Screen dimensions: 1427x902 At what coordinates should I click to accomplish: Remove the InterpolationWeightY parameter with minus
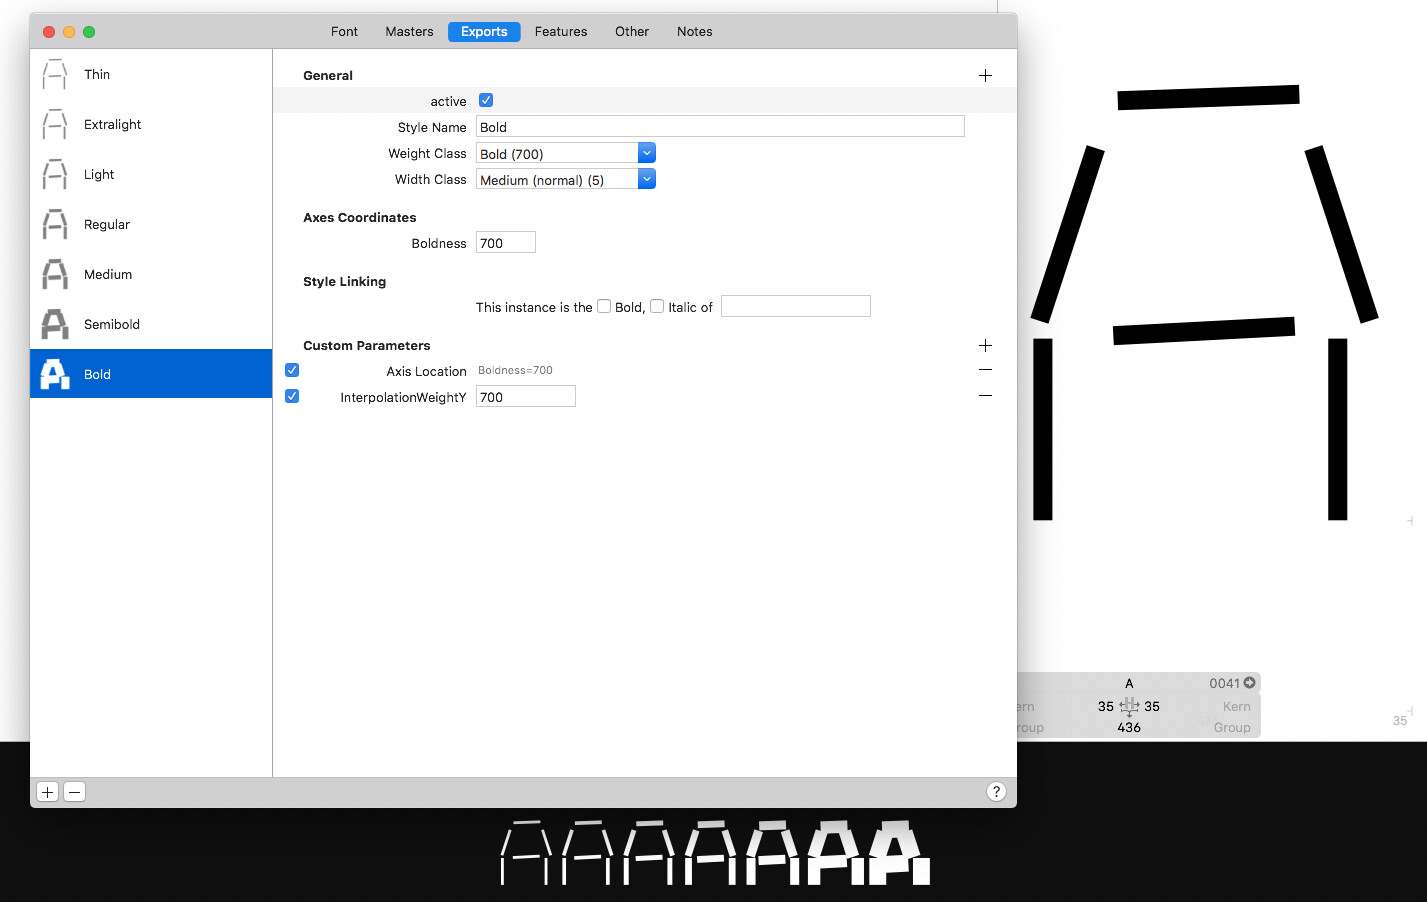pos(985,396)
